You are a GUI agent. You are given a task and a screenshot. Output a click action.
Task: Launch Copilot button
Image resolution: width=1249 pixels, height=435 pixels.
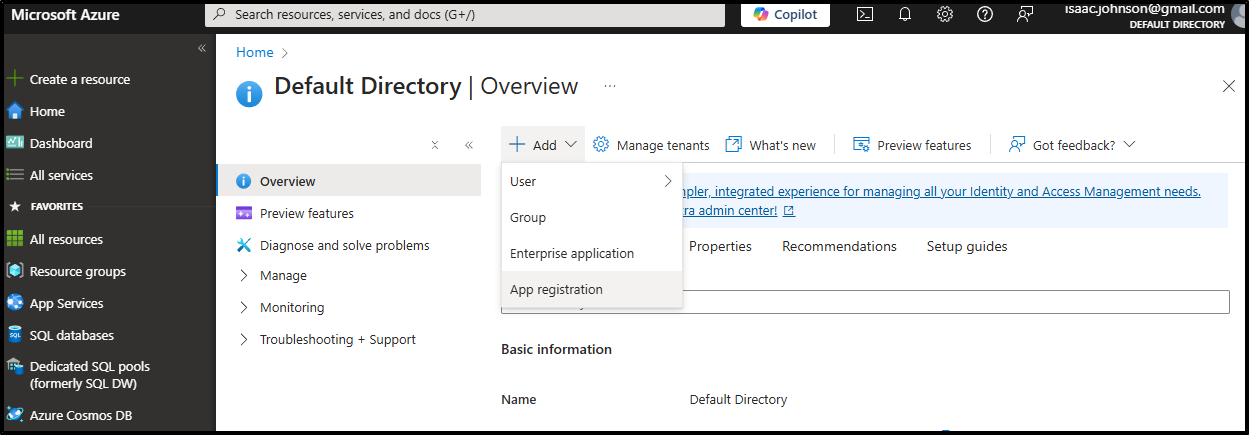tap(785, 14)
